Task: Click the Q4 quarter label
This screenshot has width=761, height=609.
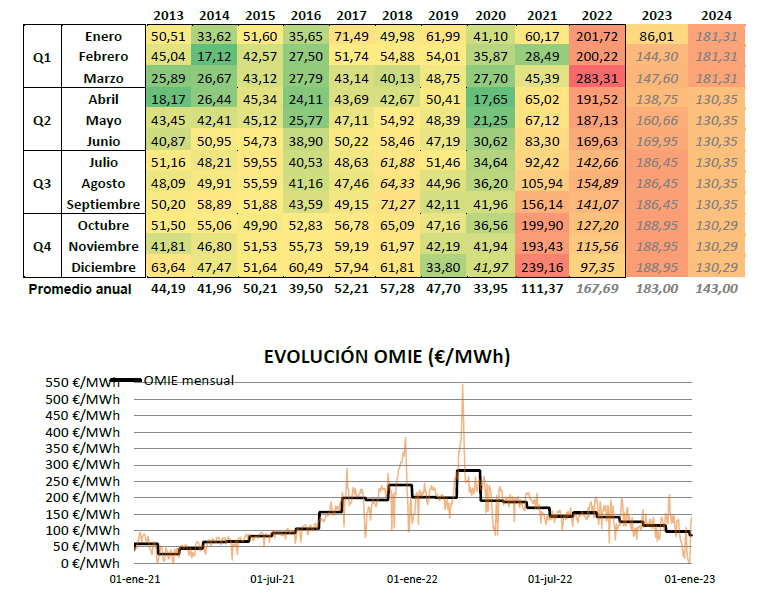Action: [x=42, y=247]
